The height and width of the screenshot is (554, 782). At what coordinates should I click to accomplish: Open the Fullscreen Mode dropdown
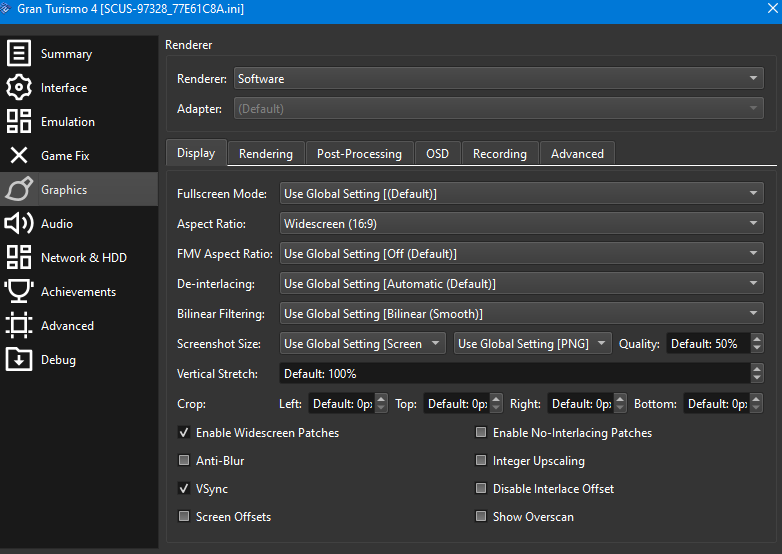click(522, 193)
